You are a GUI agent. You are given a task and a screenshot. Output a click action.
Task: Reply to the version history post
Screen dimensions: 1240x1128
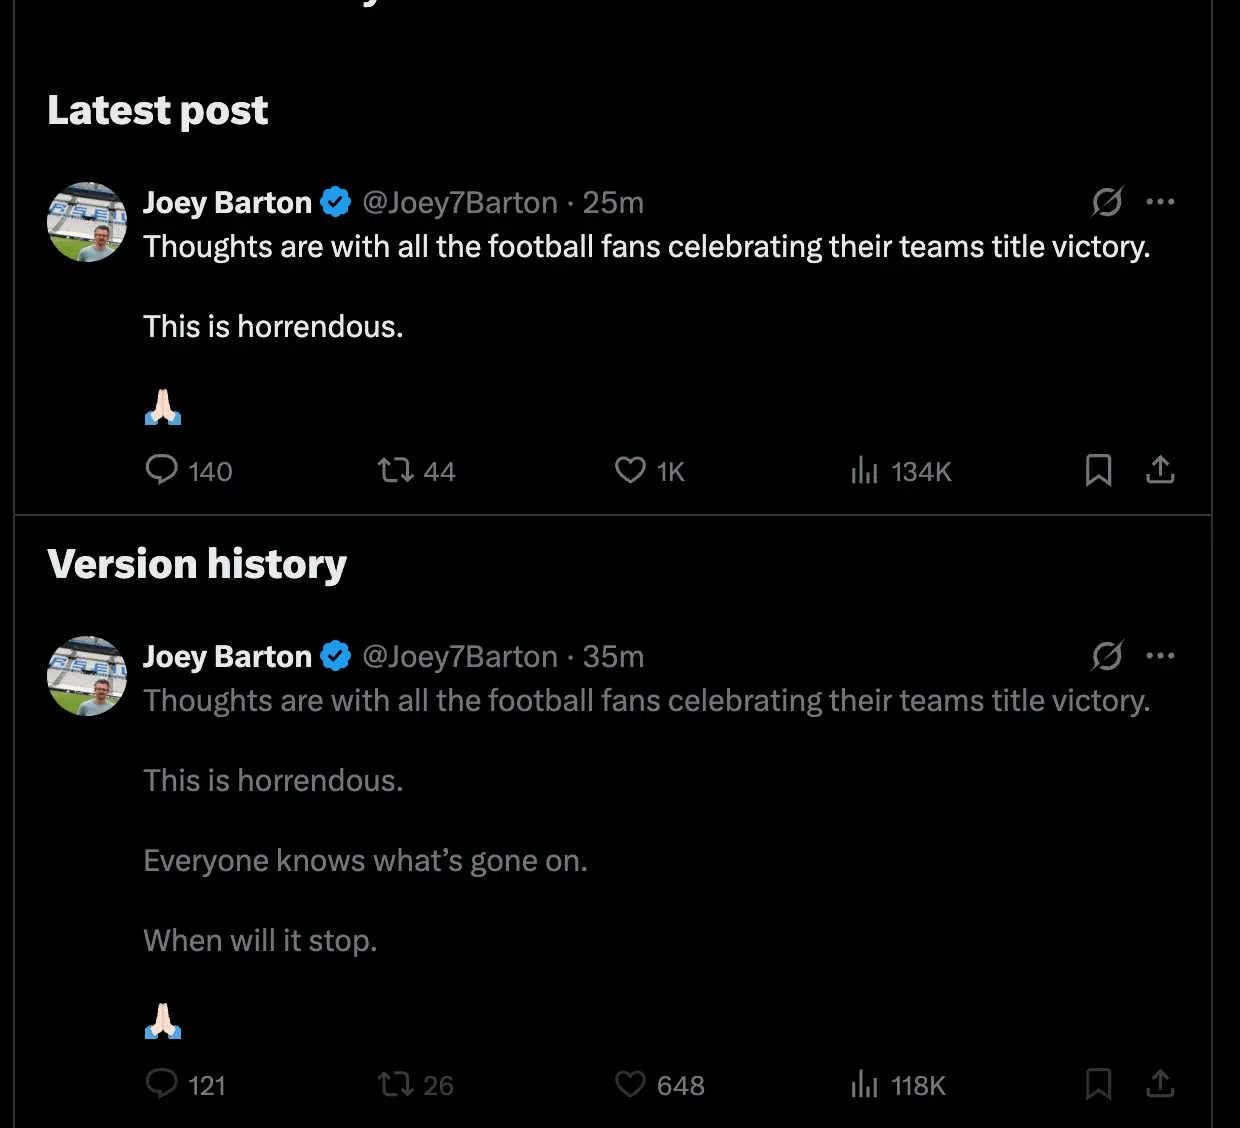162,1084
